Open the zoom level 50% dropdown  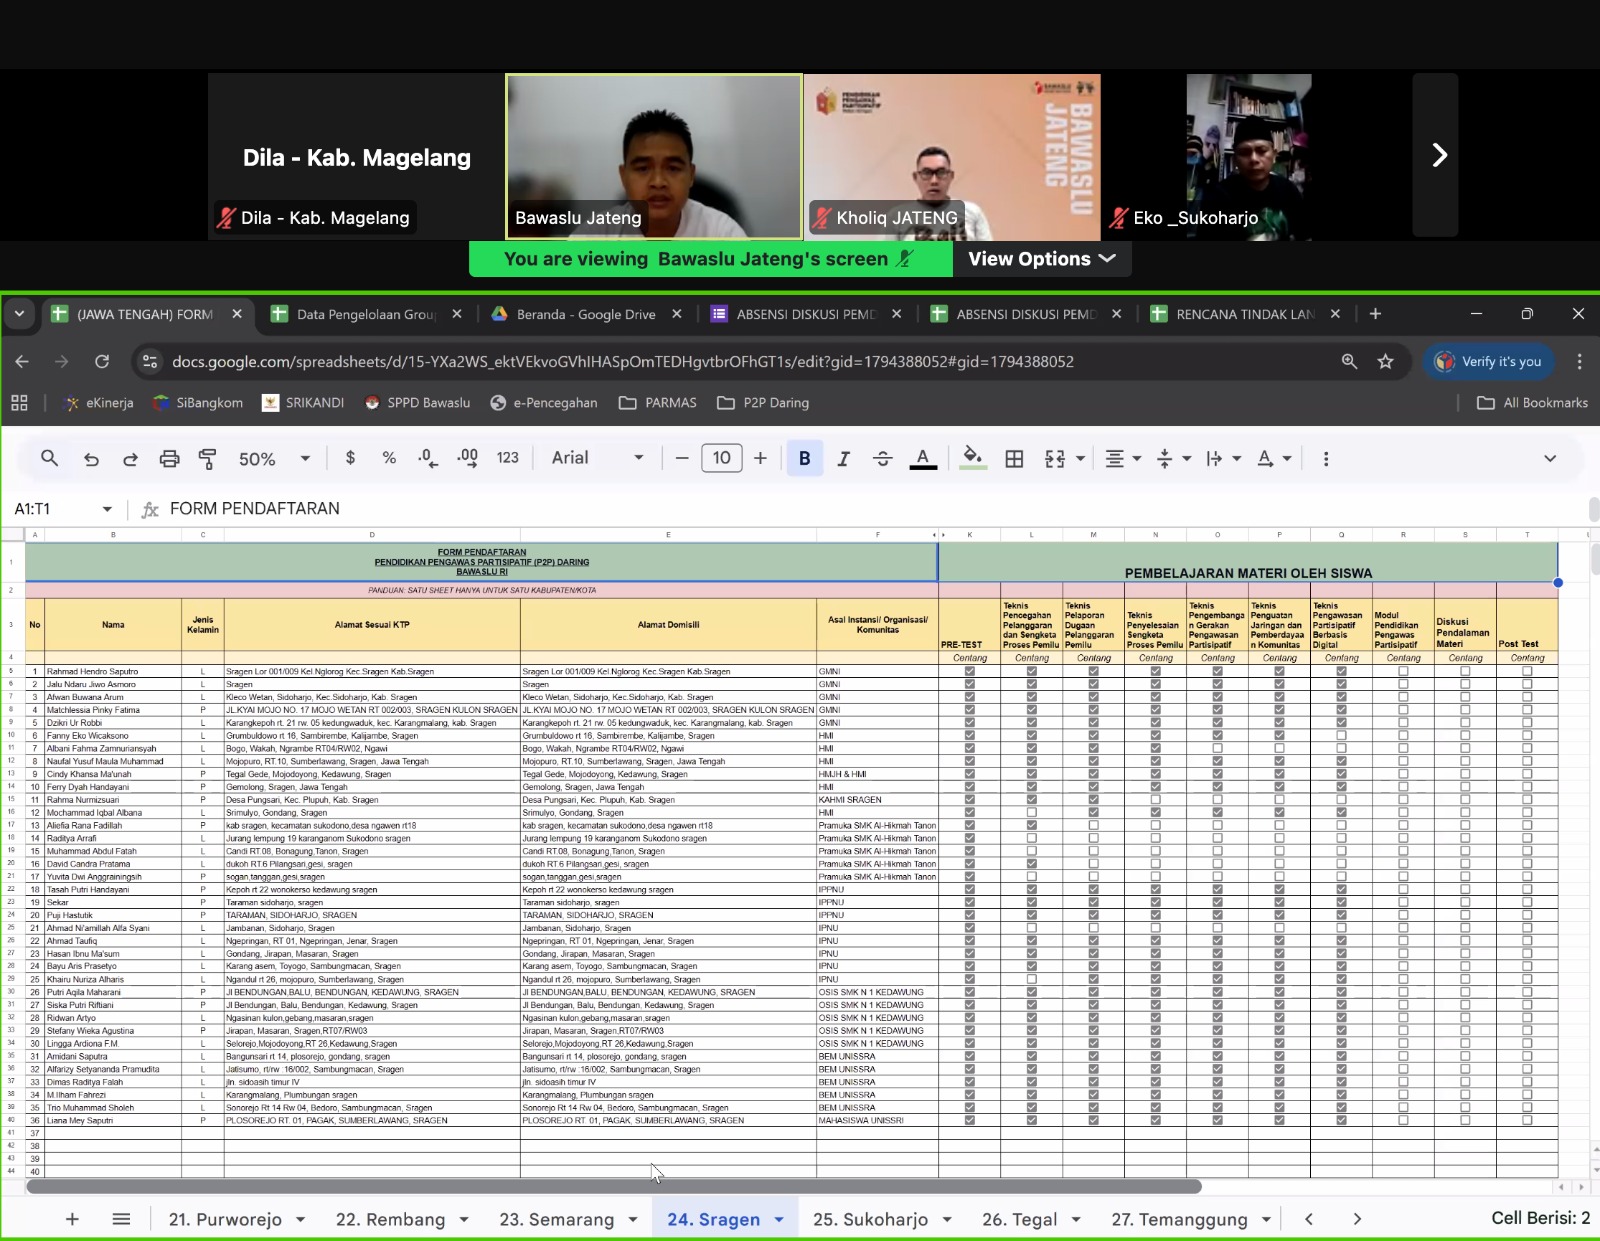(274, 459)
